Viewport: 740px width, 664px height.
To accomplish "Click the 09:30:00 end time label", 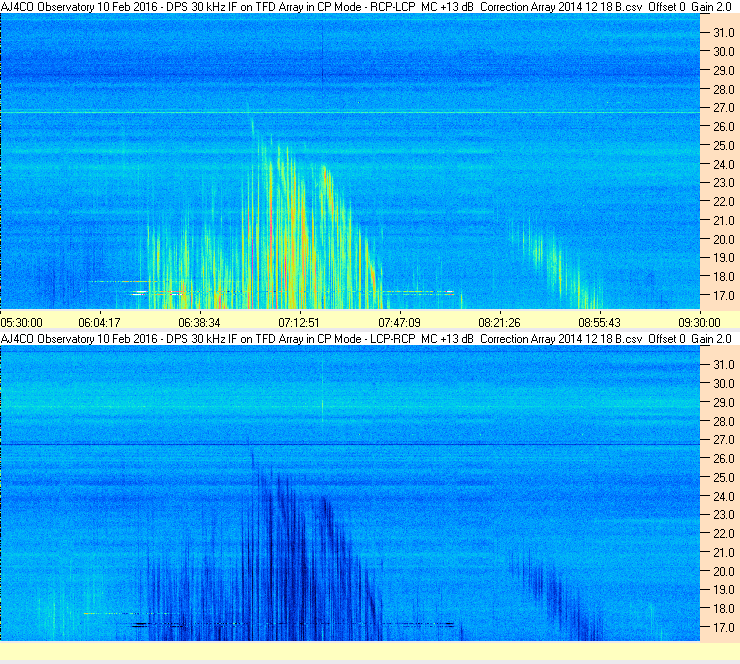I will coord(699,323).
